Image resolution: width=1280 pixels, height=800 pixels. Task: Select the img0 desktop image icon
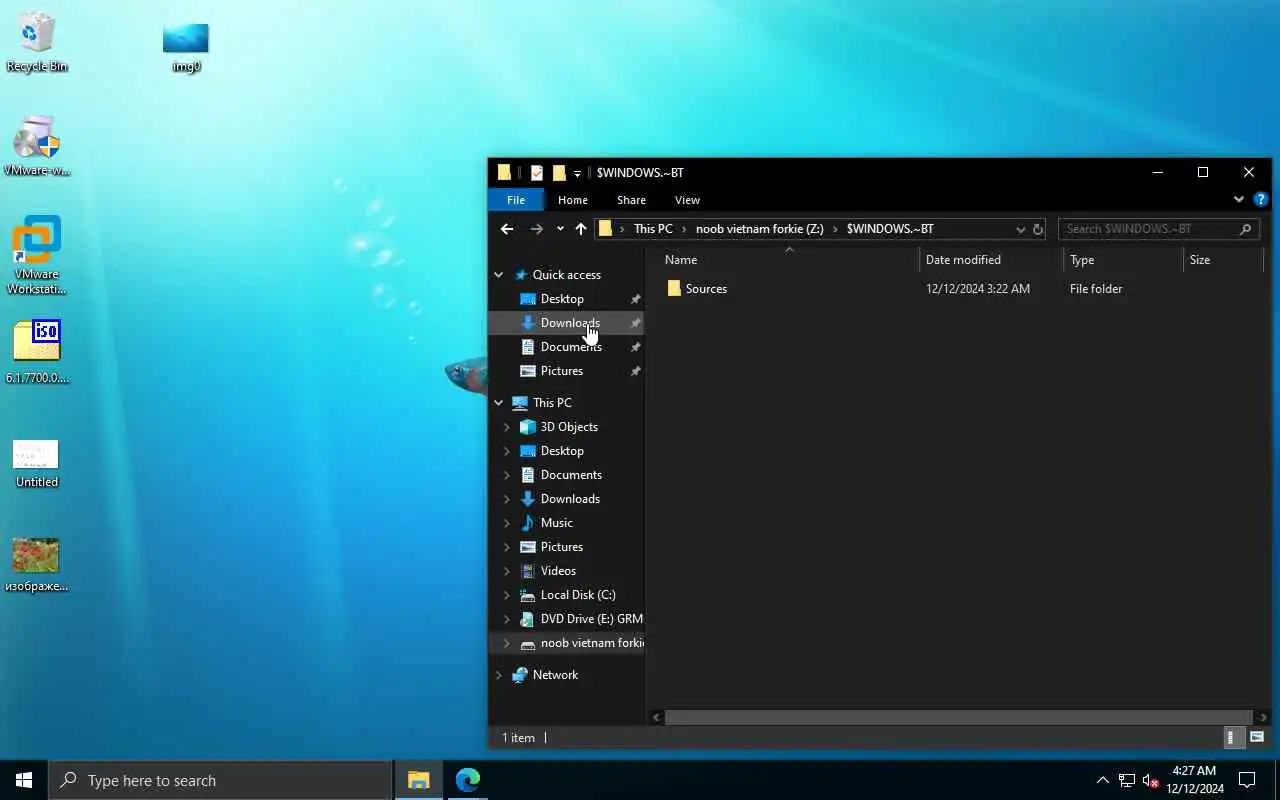186,47
